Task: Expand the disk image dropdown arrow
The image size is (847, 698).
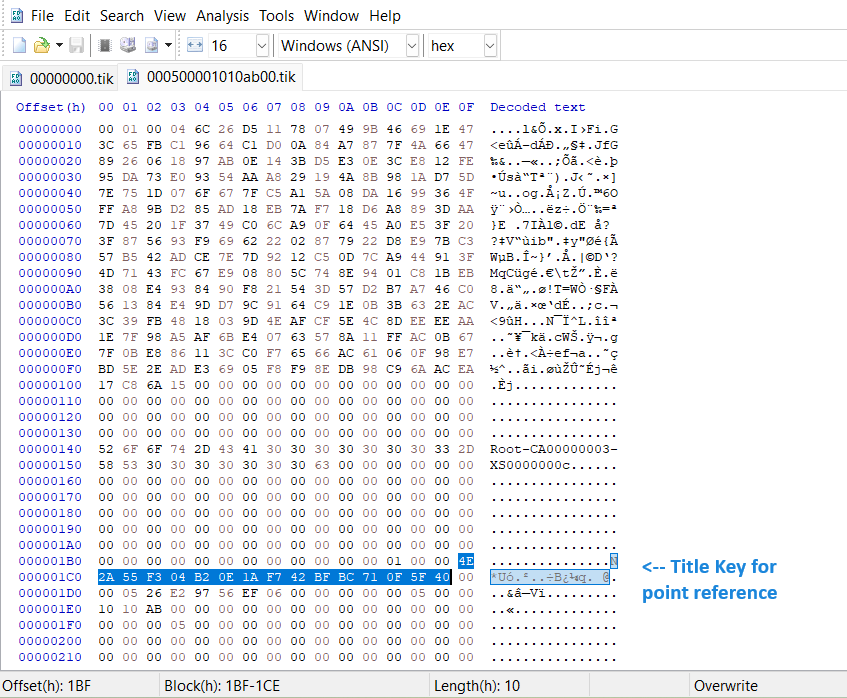Action: click(x=169, y=45)
